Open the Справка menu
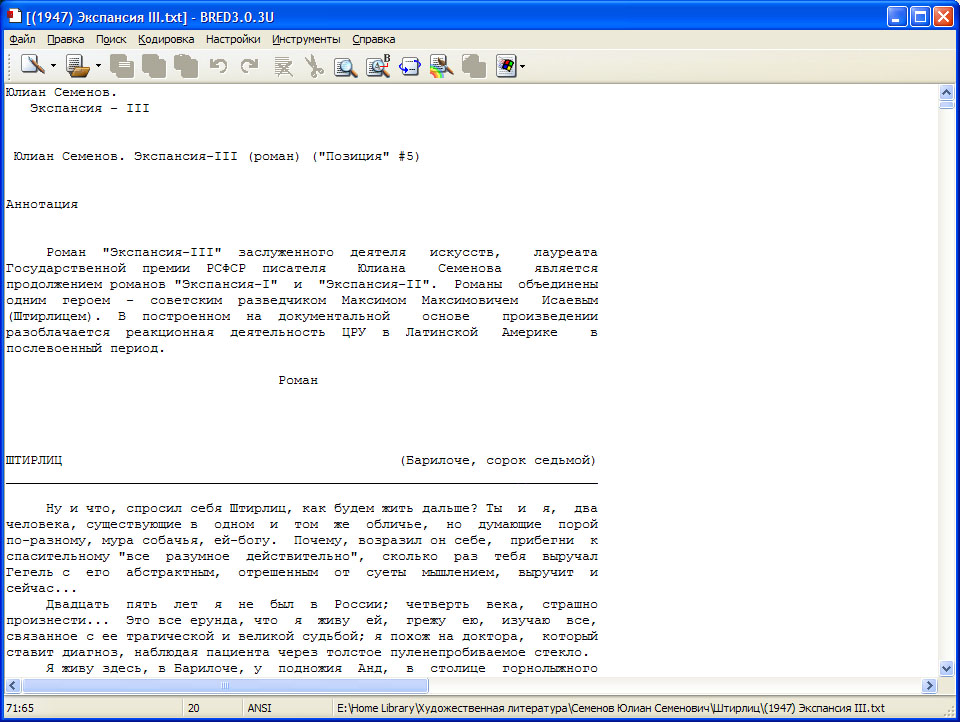This screenshot has height=722, width=960. [x=373, y=39]
